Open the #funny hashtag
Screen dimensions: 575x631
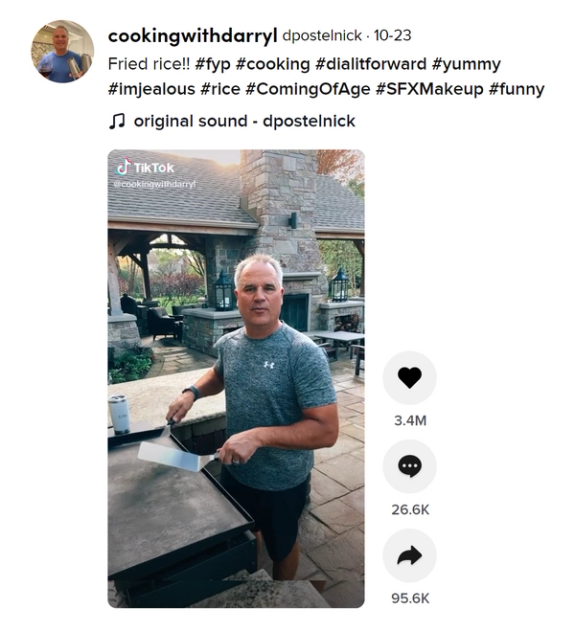pyautogui.click(x=516, y=89)
